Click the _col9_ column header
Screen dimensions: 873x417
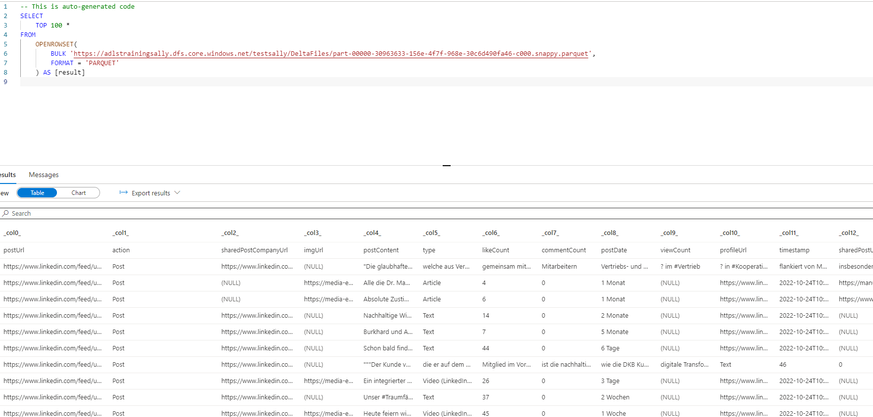click(x=669, y=233)
